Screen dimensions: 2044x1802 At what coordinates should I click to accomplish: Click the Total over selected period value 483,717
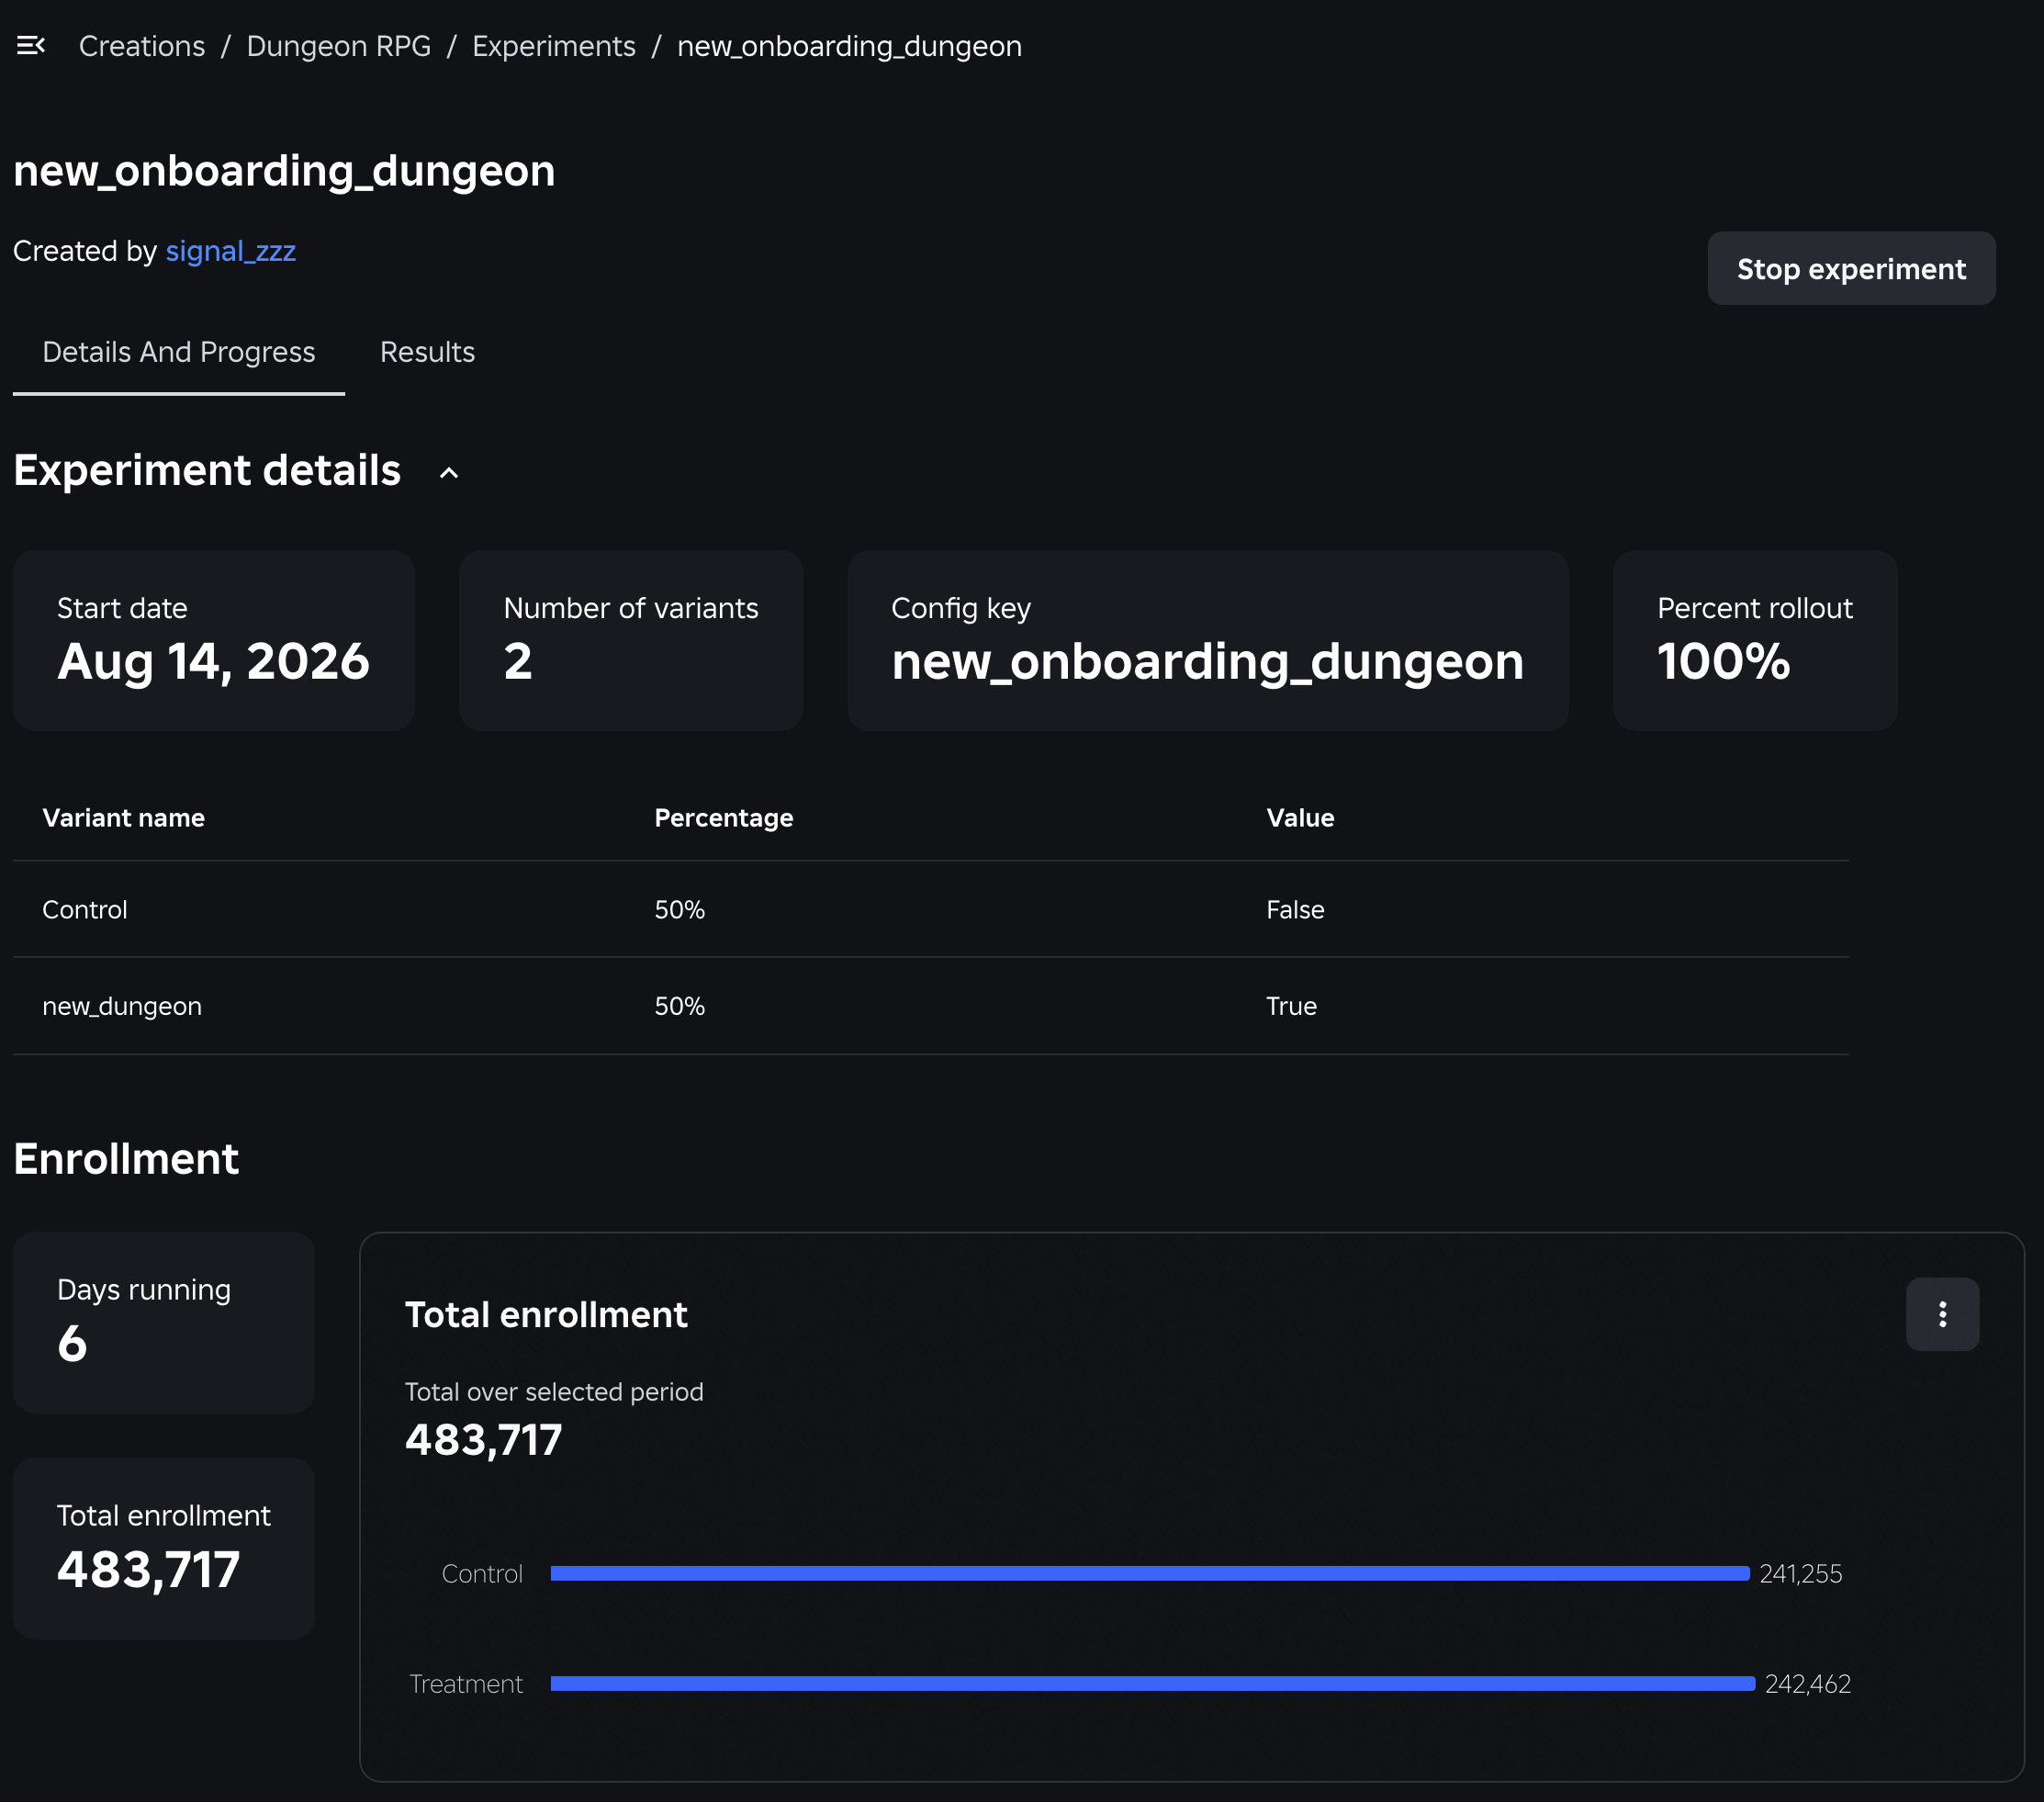[x=484, y=1441]
